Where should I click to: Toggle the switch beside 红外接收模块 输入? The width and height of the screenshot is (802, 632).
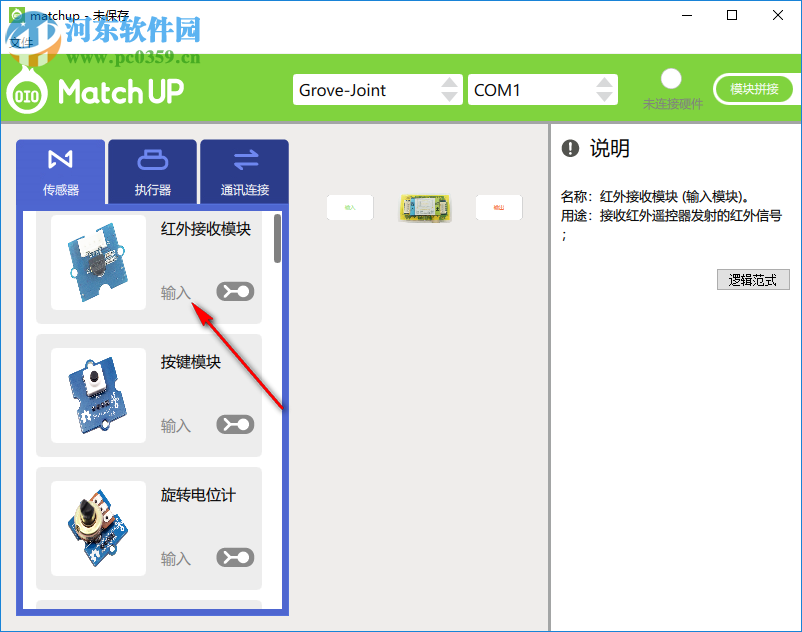[234, 291]
